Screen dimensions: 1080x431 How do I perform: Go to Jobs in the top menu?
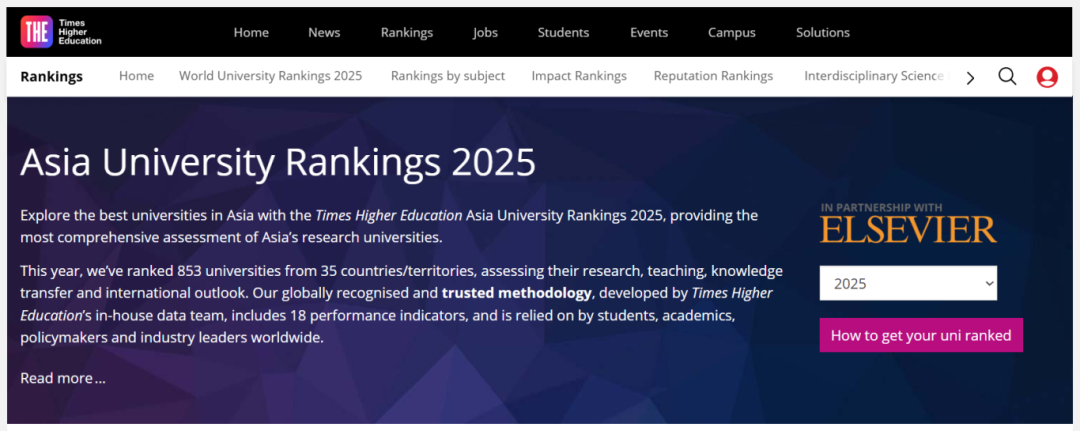(485, 32)
